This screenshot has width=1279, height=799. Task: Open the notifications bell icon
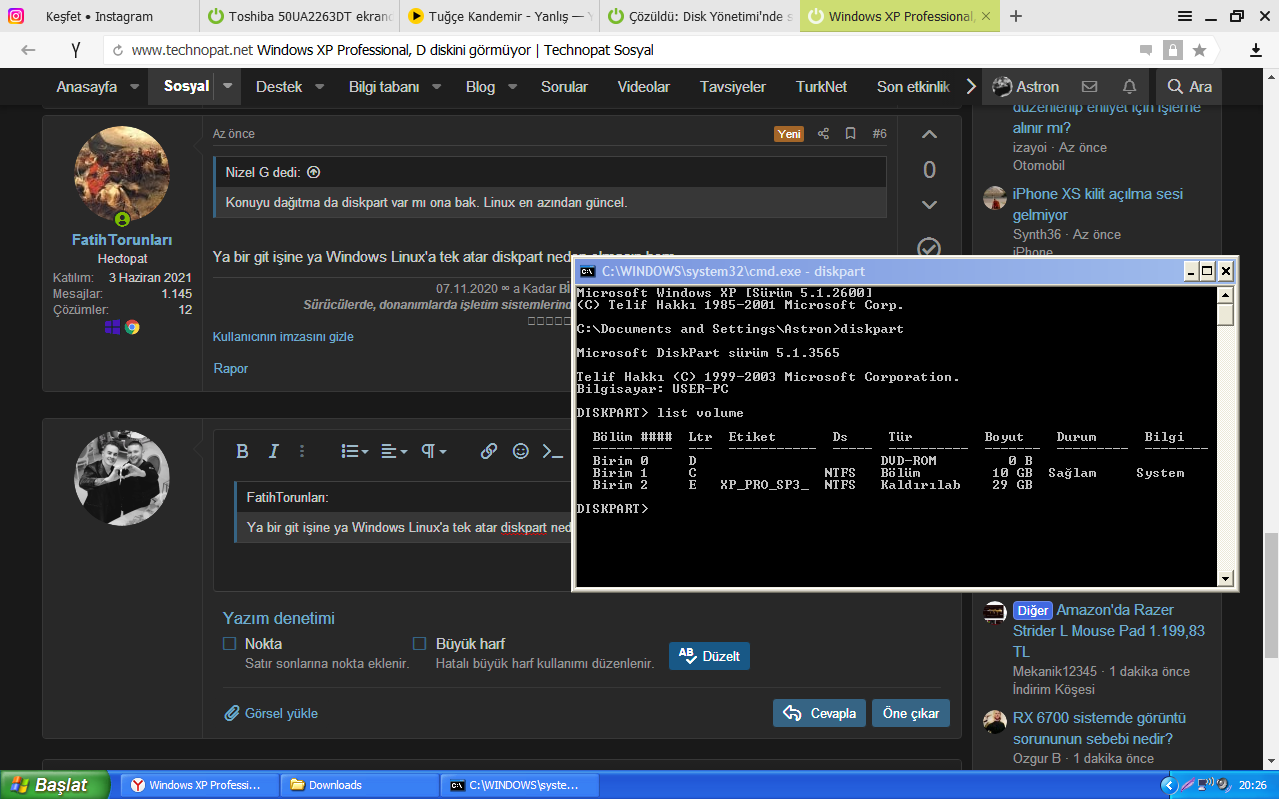coord(1129,87)
